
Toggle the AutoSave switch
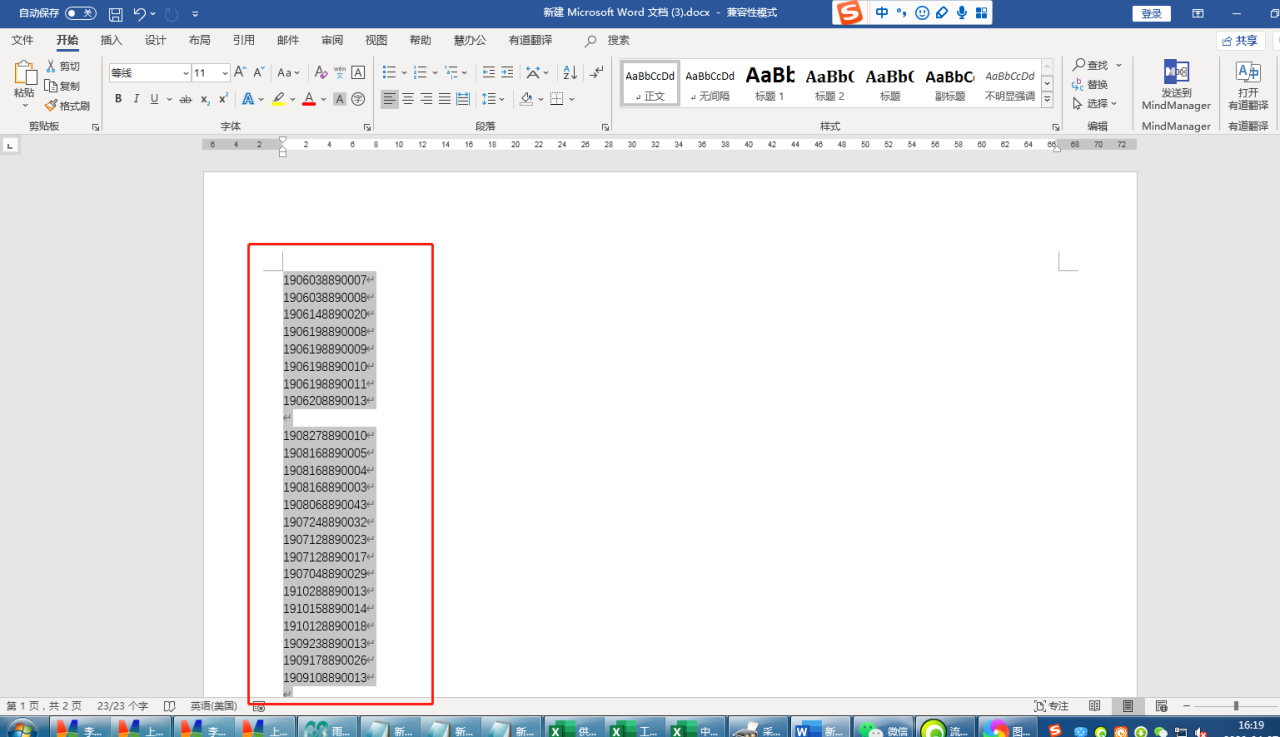[x=81, y=13]
